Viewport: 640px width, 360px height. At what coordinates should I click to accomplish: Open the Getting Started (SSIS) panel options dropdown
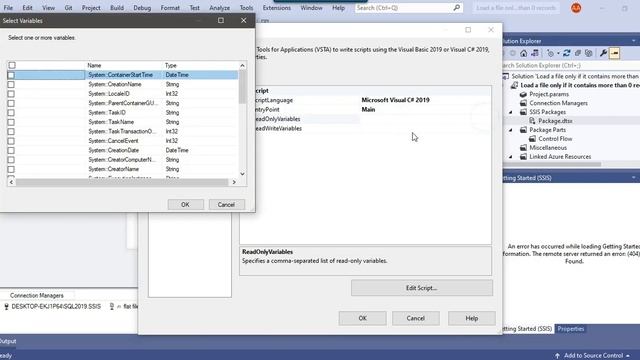point(633,178)
